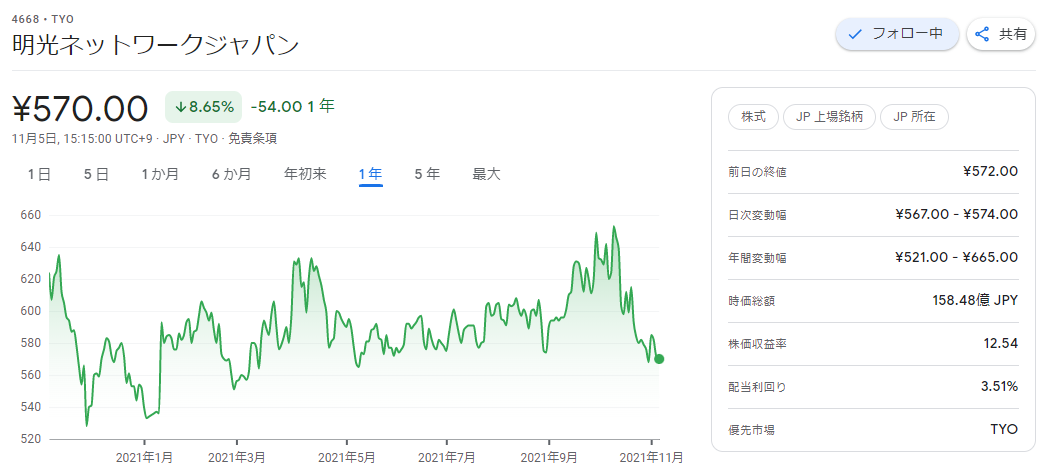
Task: Click the 2021年11月 axis label
Action: (x=651, y=458)
